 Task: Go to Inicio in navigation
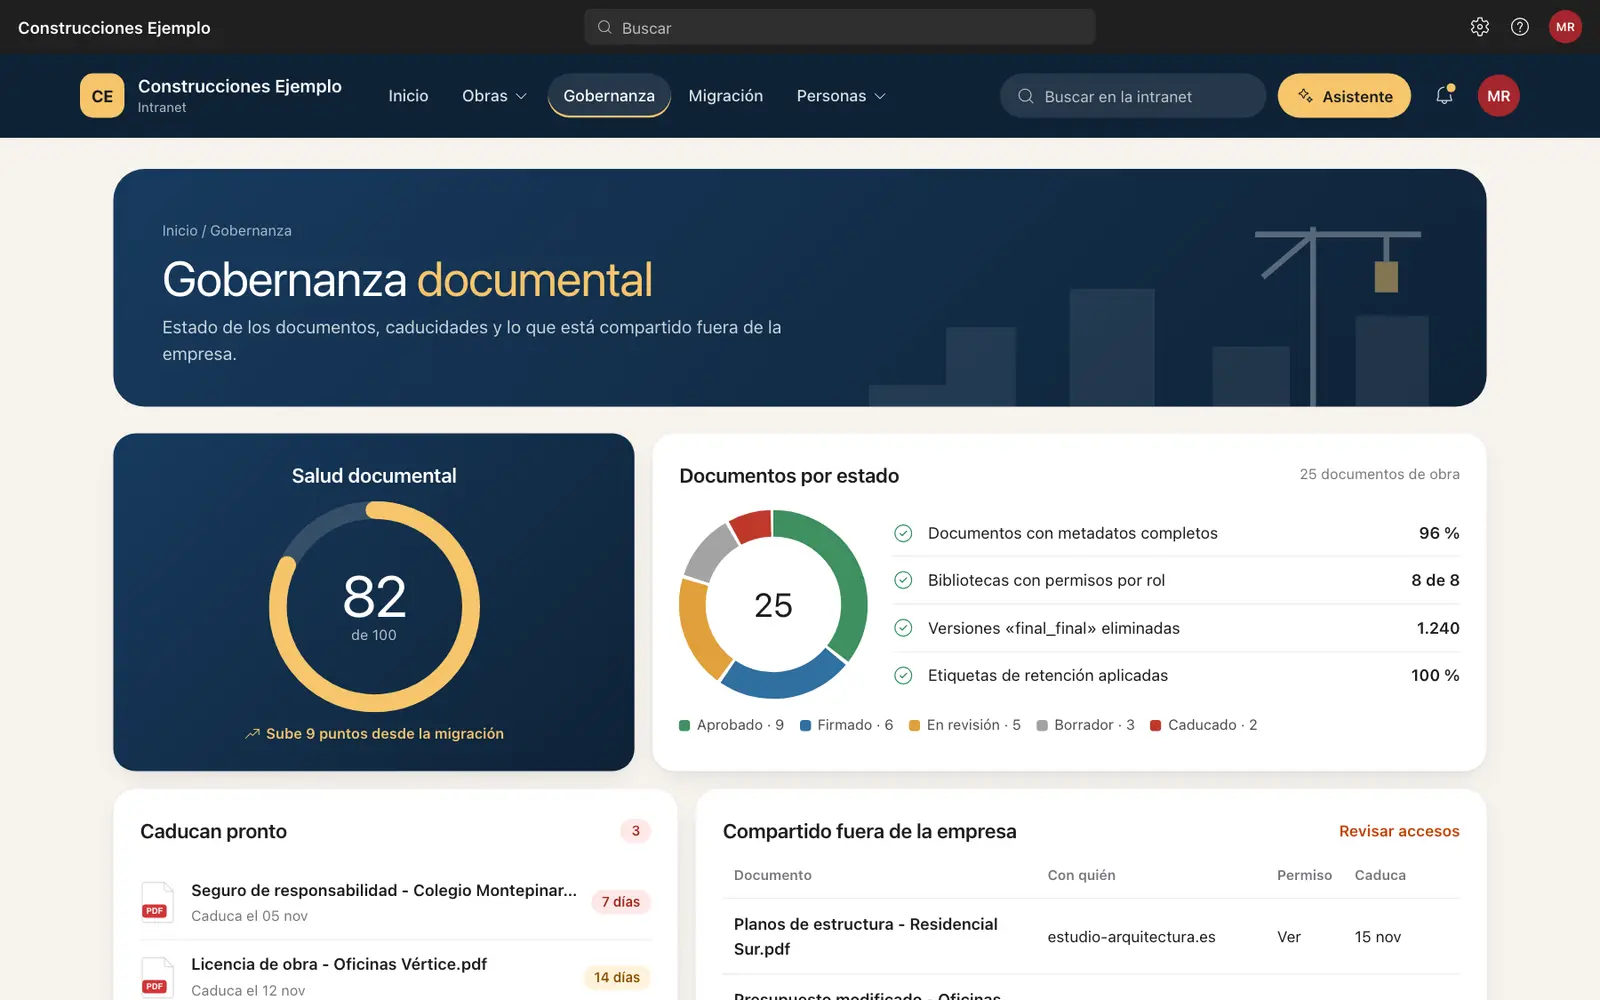pyautogui.click(x=408, y=96)
